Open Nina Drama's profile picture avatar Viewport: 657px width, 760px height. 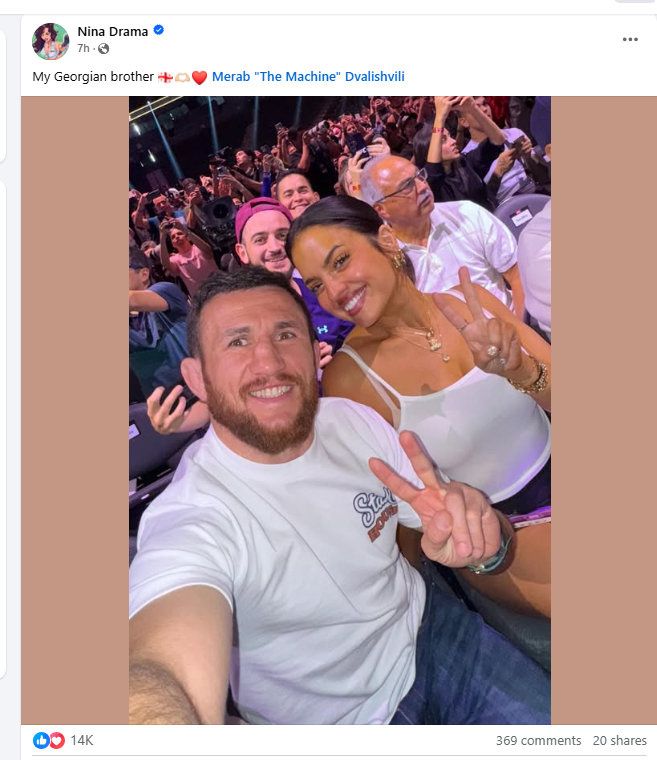click(50, 41)
